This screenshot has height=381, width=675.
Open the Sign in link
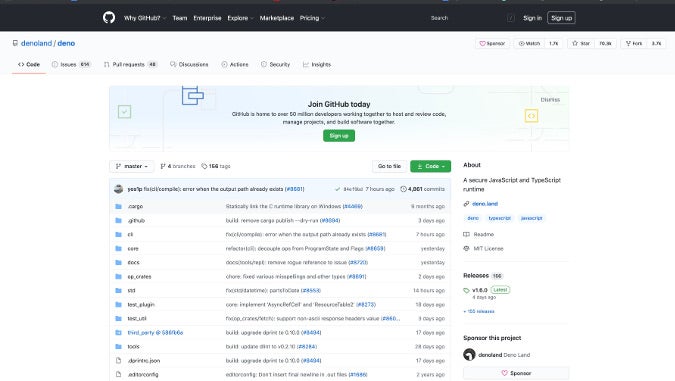[532, 18]
